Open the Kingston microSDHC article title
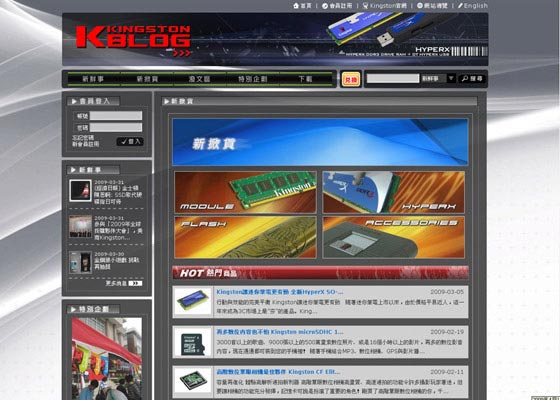Screen dimensions: 560x400 [x=280, y=332]
